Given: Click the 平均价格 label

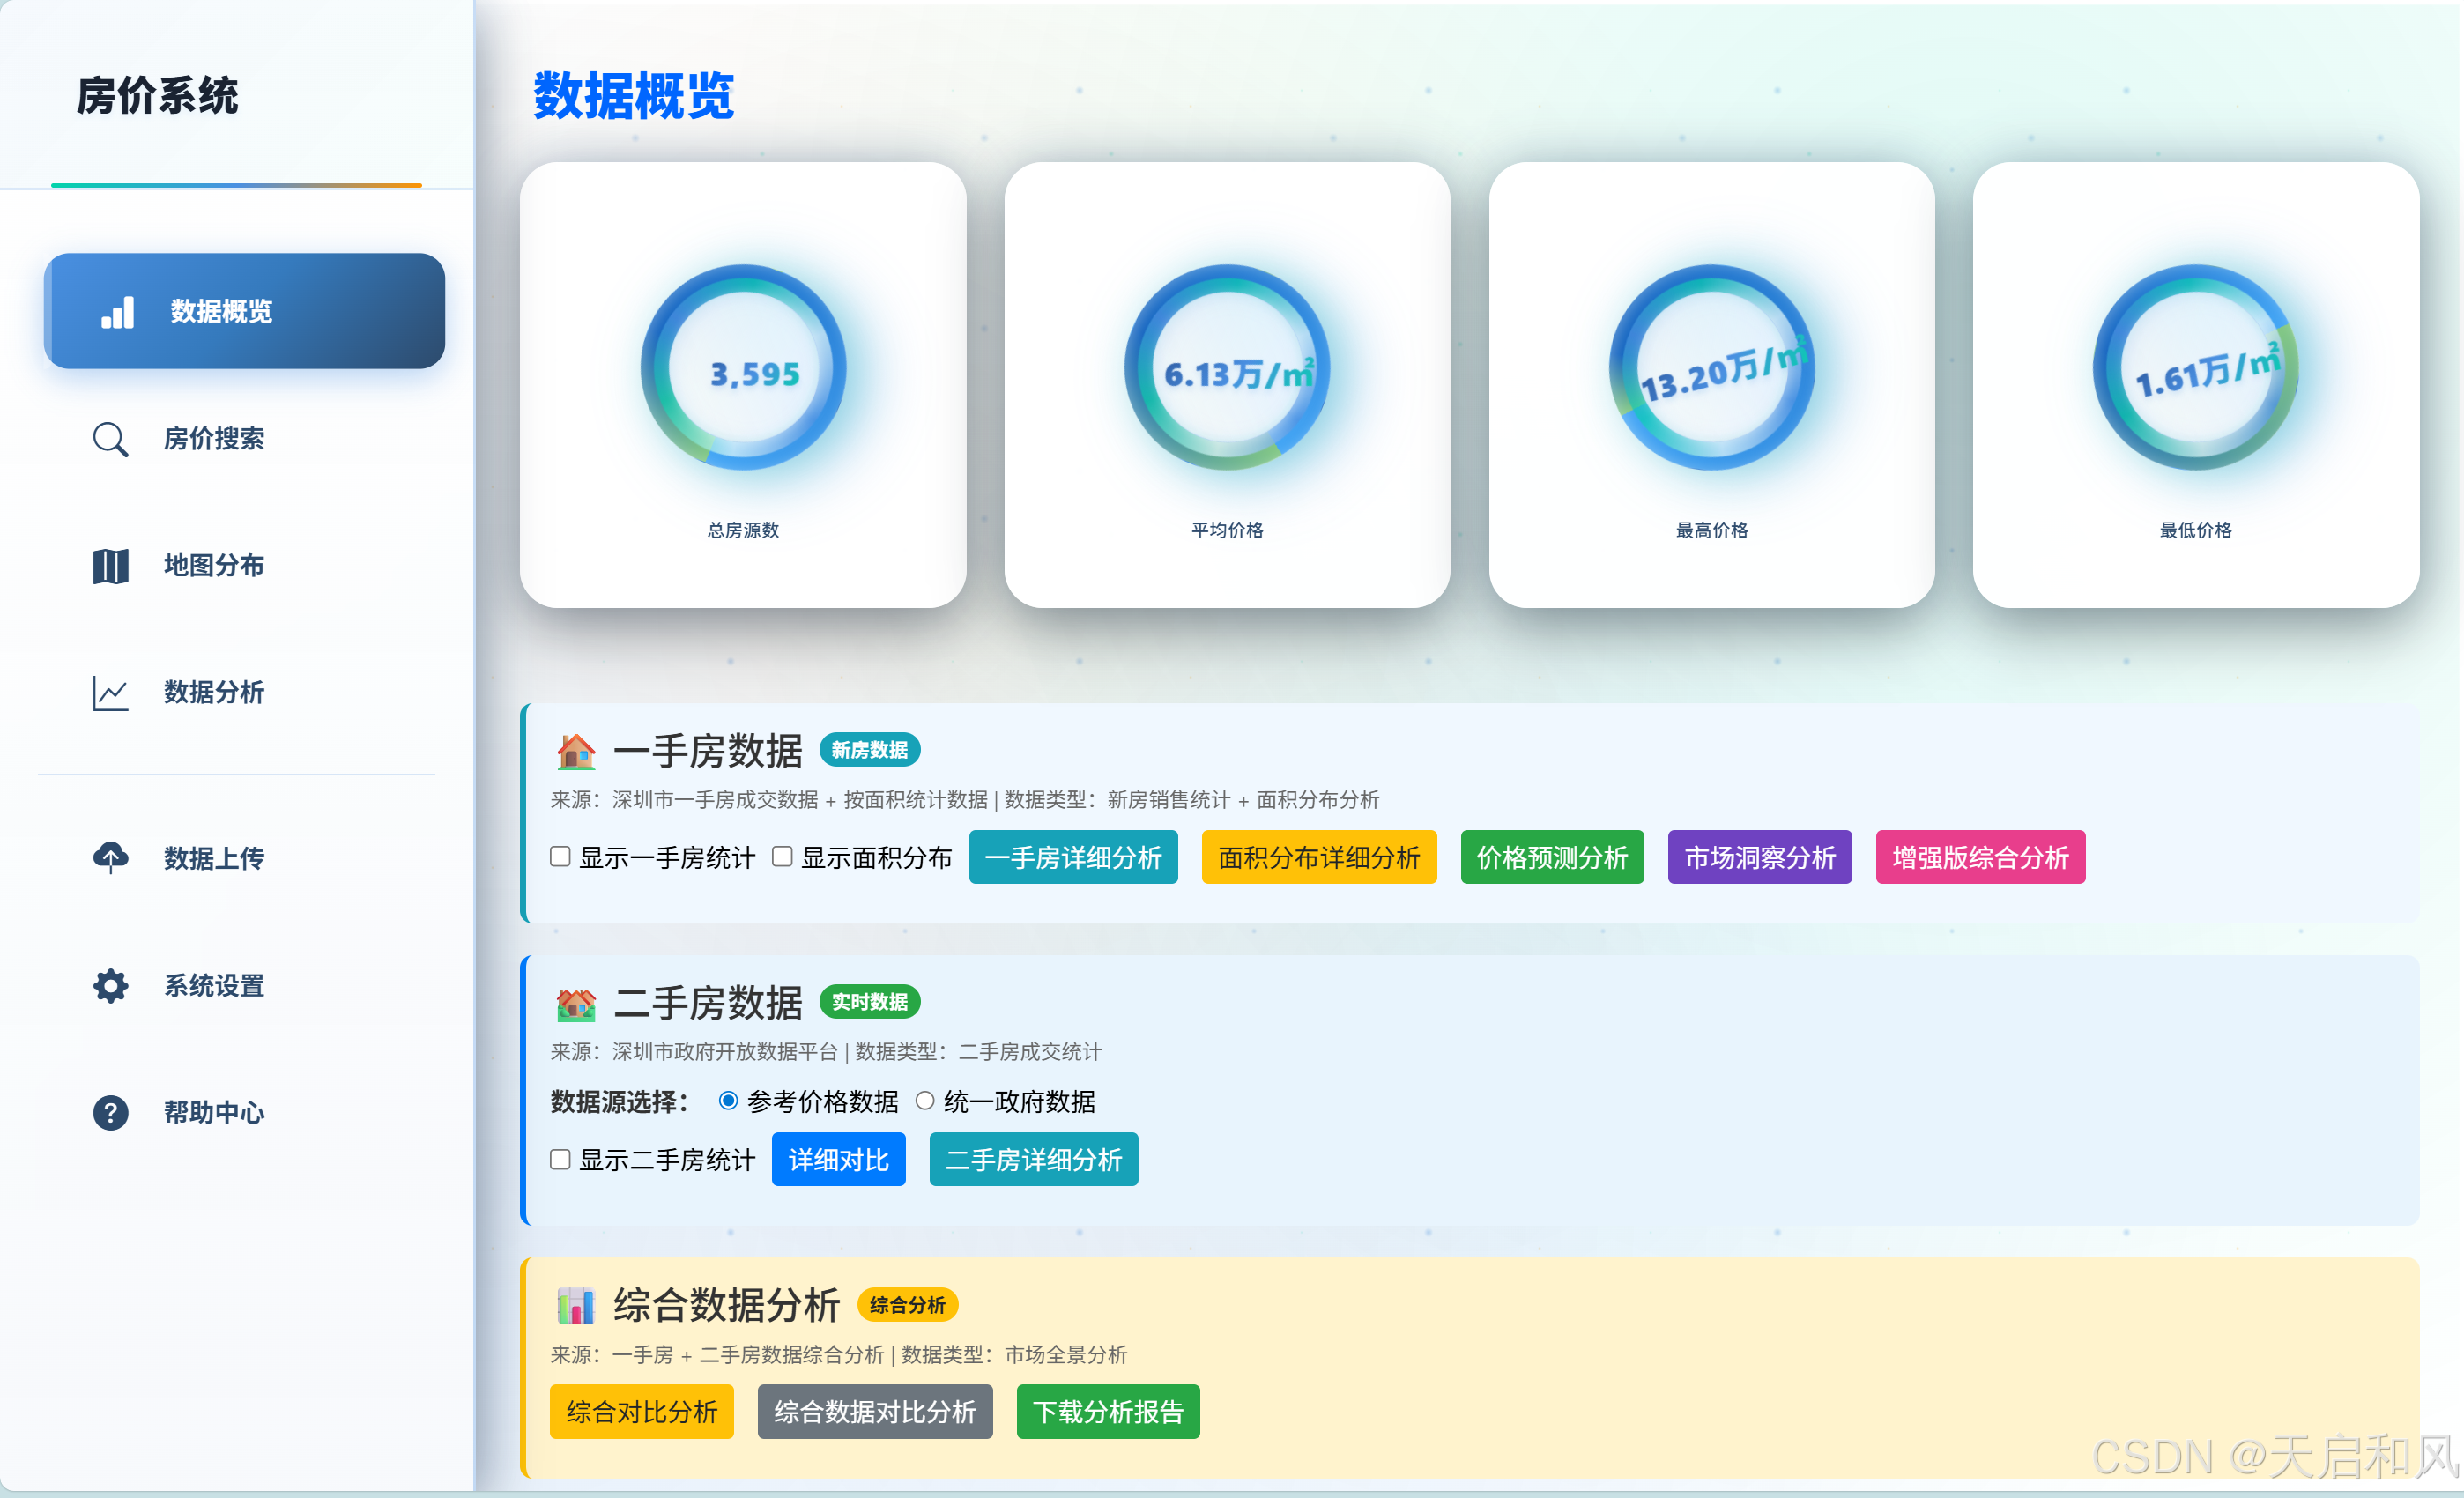Looking at the screenshot, I should click(x=1227, y=530).
